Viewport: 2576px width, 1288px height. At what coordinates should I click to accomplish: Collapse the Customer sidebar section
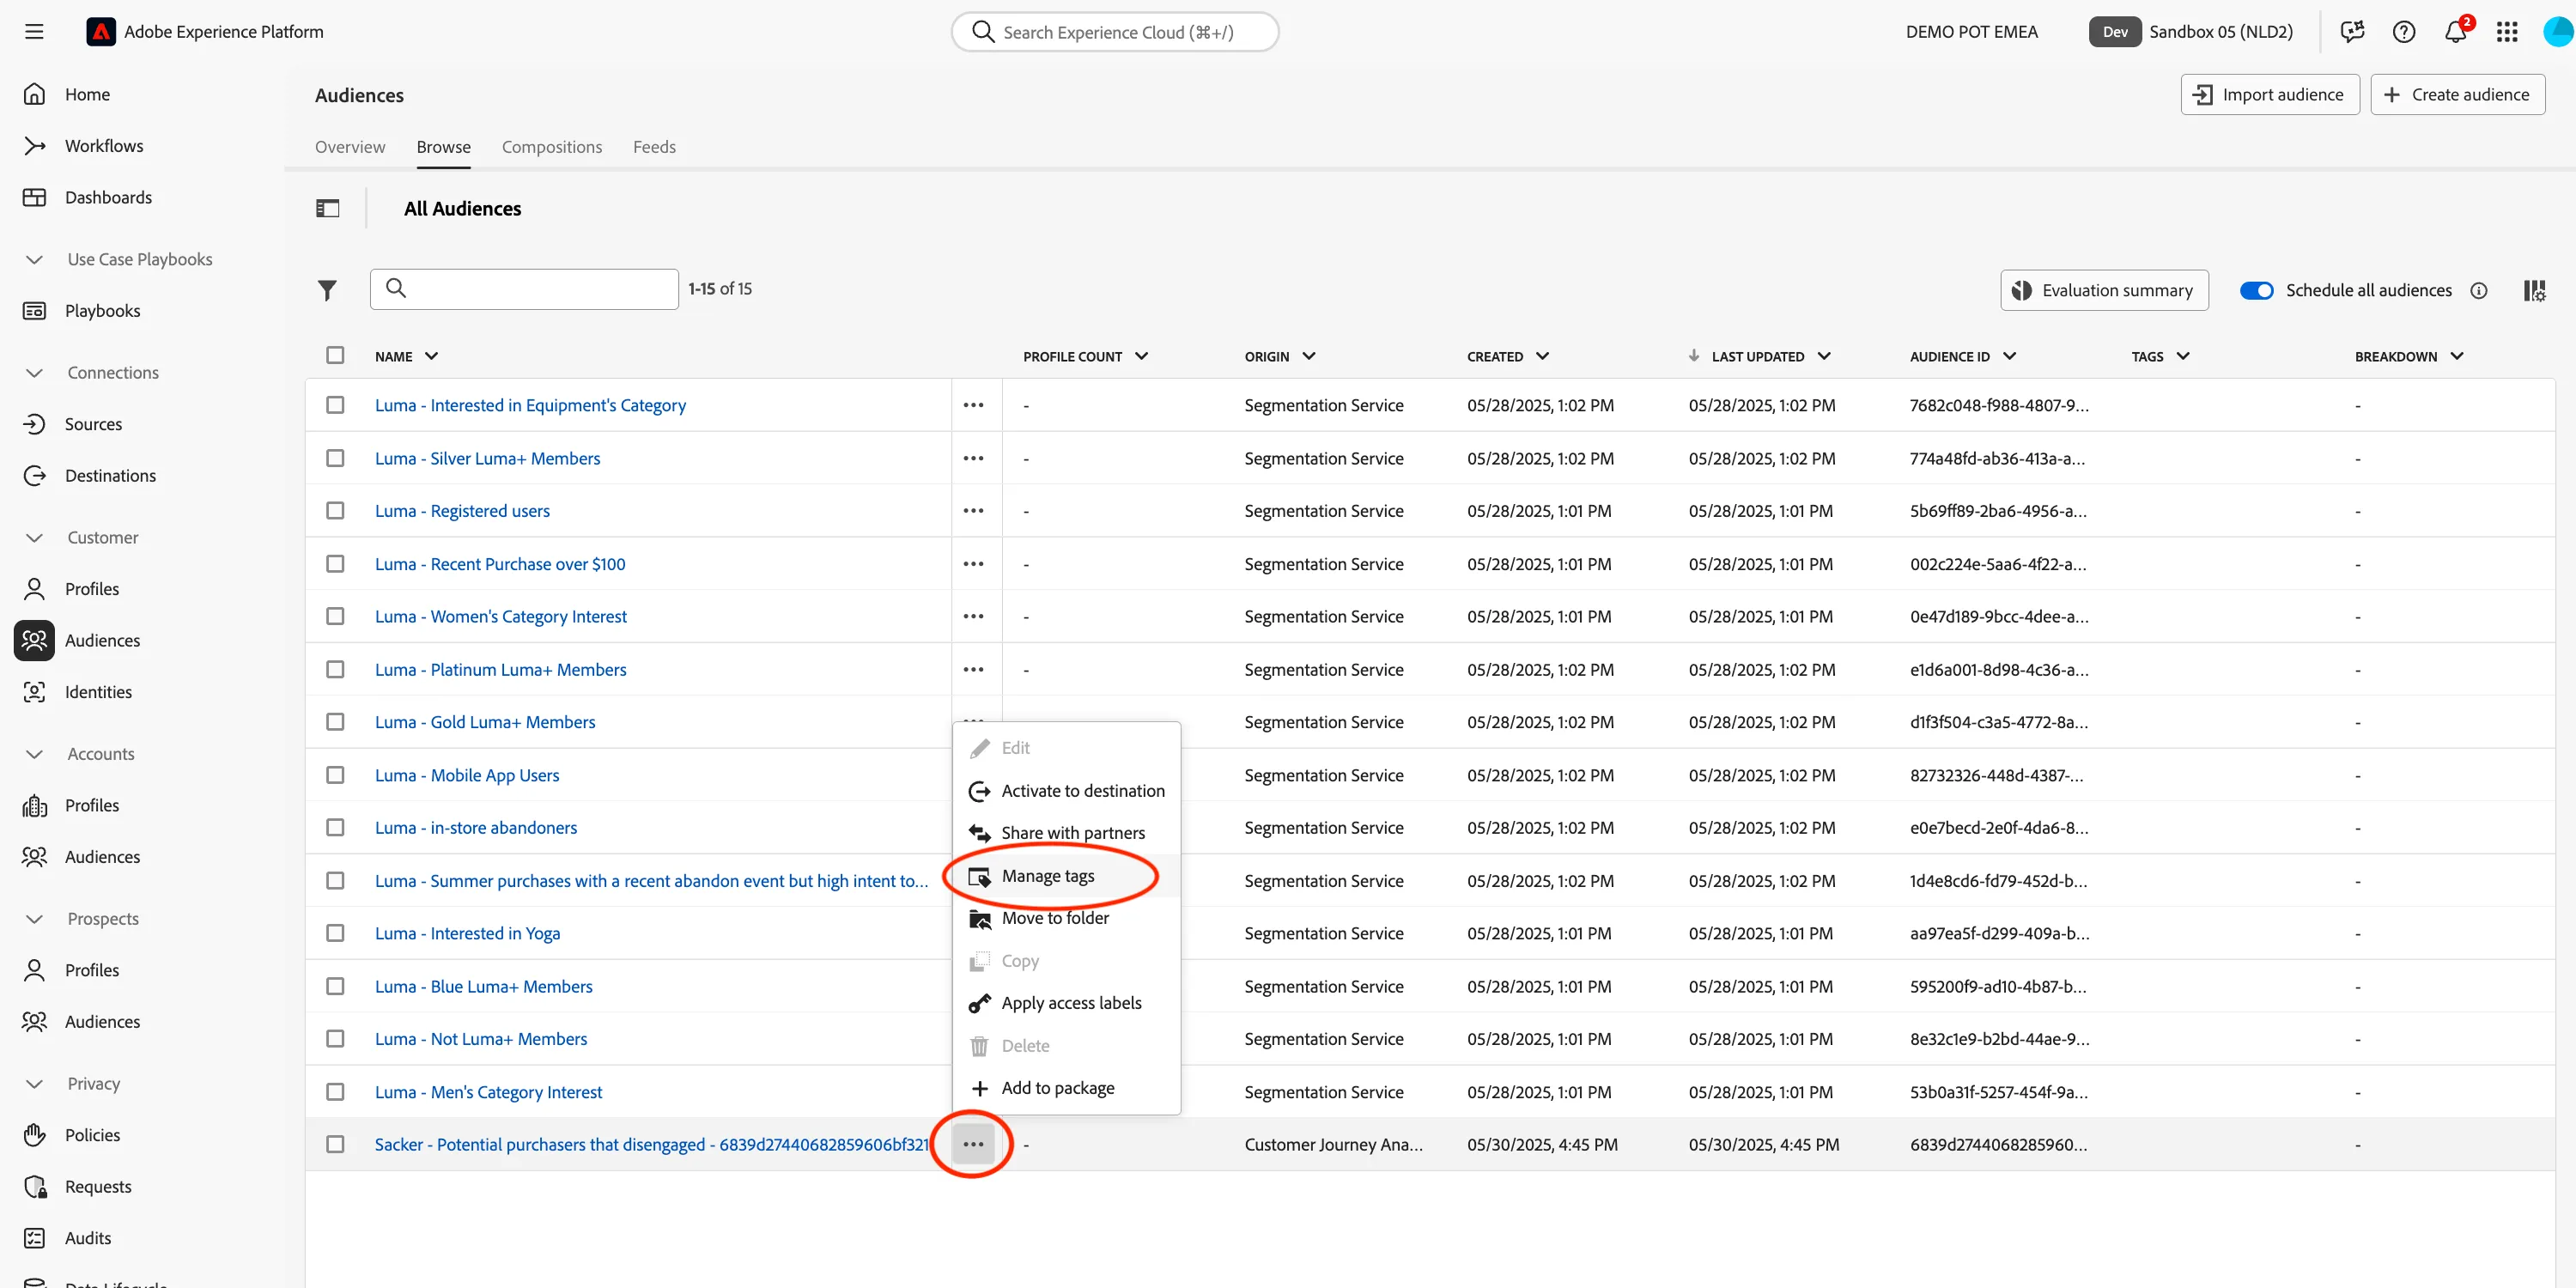click(34, 538)
